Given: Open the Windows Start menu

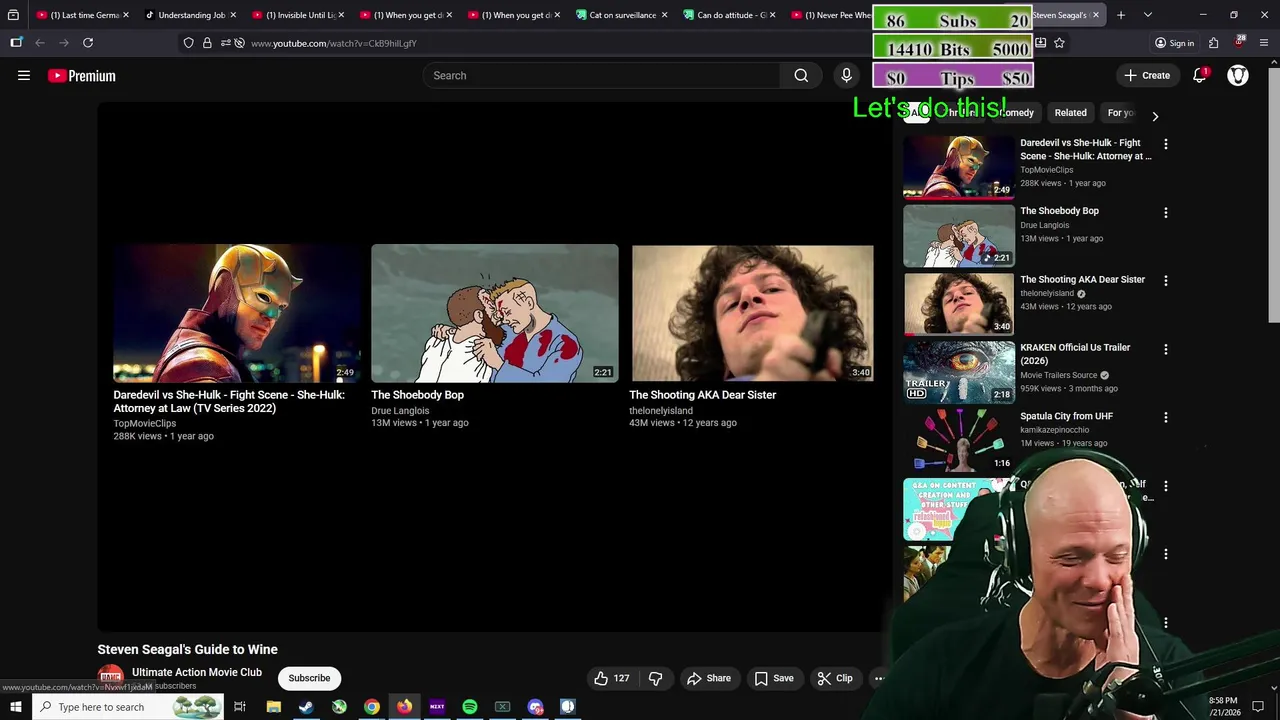Looking at the screenshot, I should pos(16,707).
